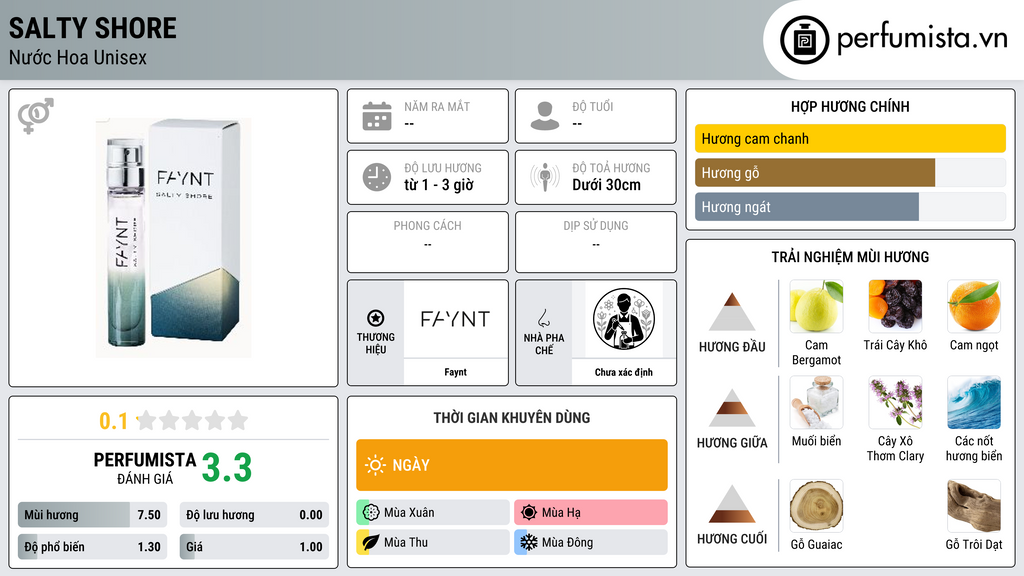Click the nose icon above Nhà pha chế
The height and width of the screenshot is (576, 1024).
(x=543, y=318)
